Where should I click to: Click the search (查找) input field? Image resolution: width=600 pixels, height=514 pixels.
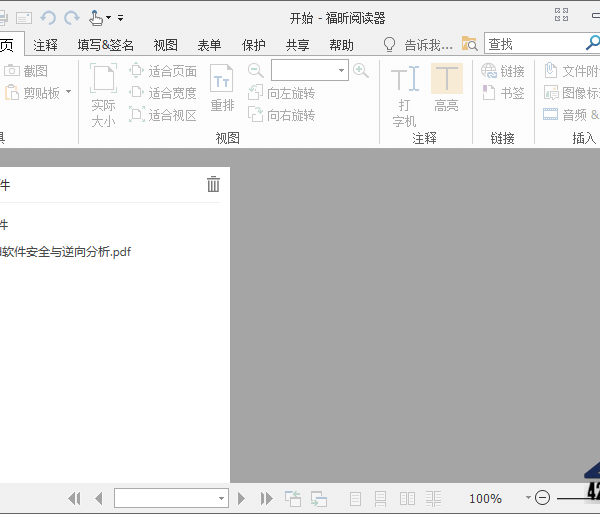pyautogui.click(x=533, y=44)
